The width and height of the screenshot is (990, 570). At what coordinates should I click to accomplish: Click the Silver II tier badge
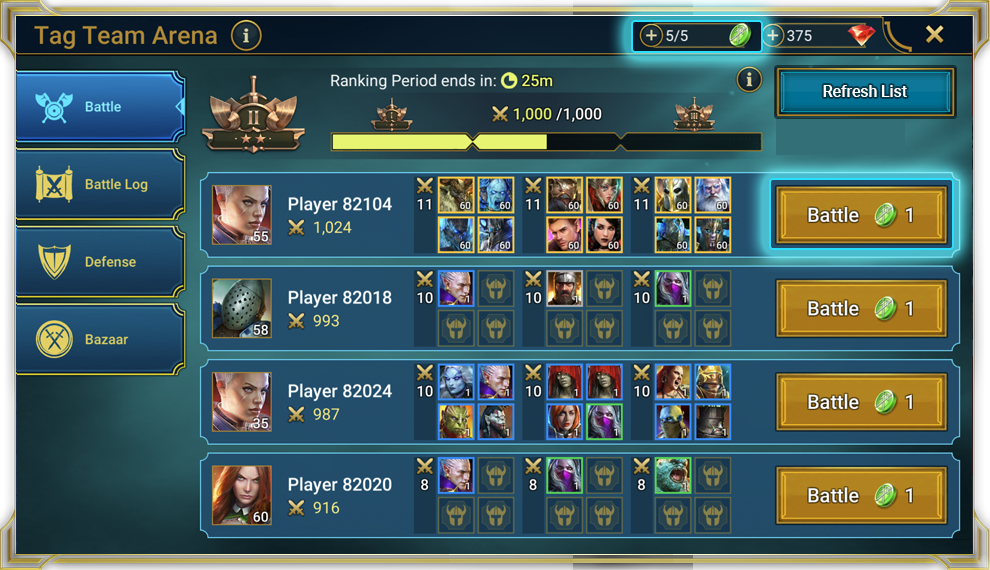click(254, 116)
